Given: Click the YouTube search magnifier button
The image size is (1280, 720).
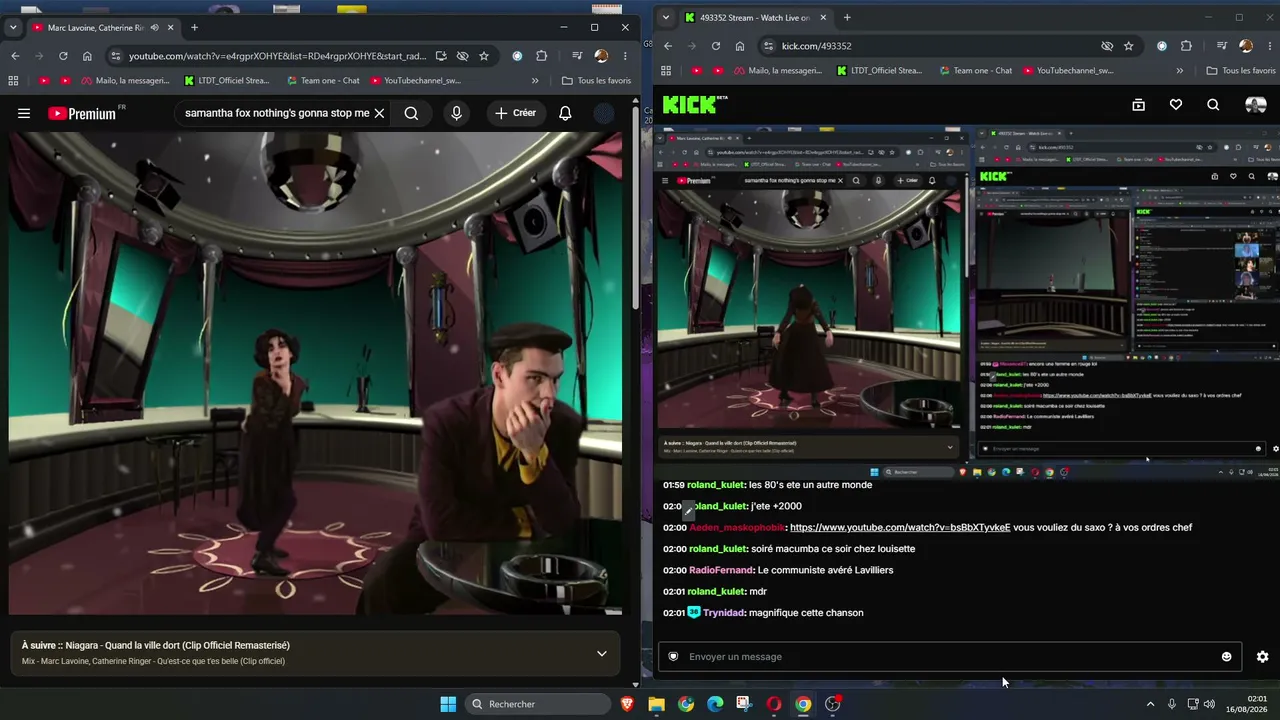Looking at the screenshot, I should (411, 113).
